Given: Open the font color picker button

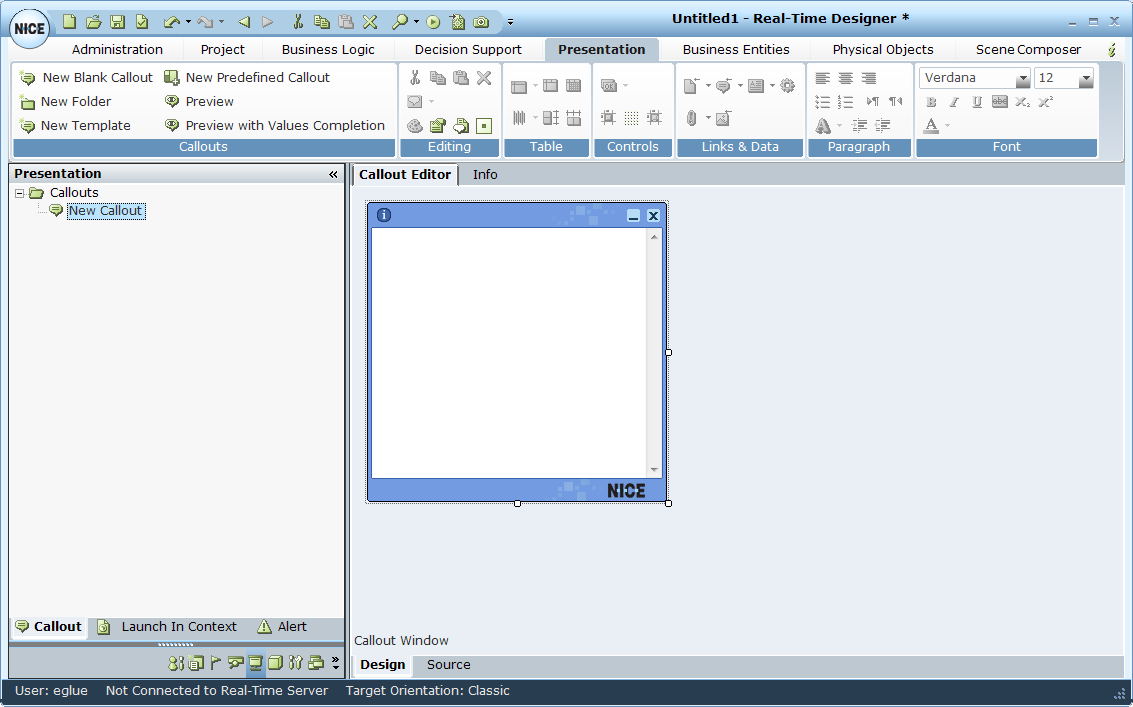Looking at the screenshot, I should (x=931, y=125).
